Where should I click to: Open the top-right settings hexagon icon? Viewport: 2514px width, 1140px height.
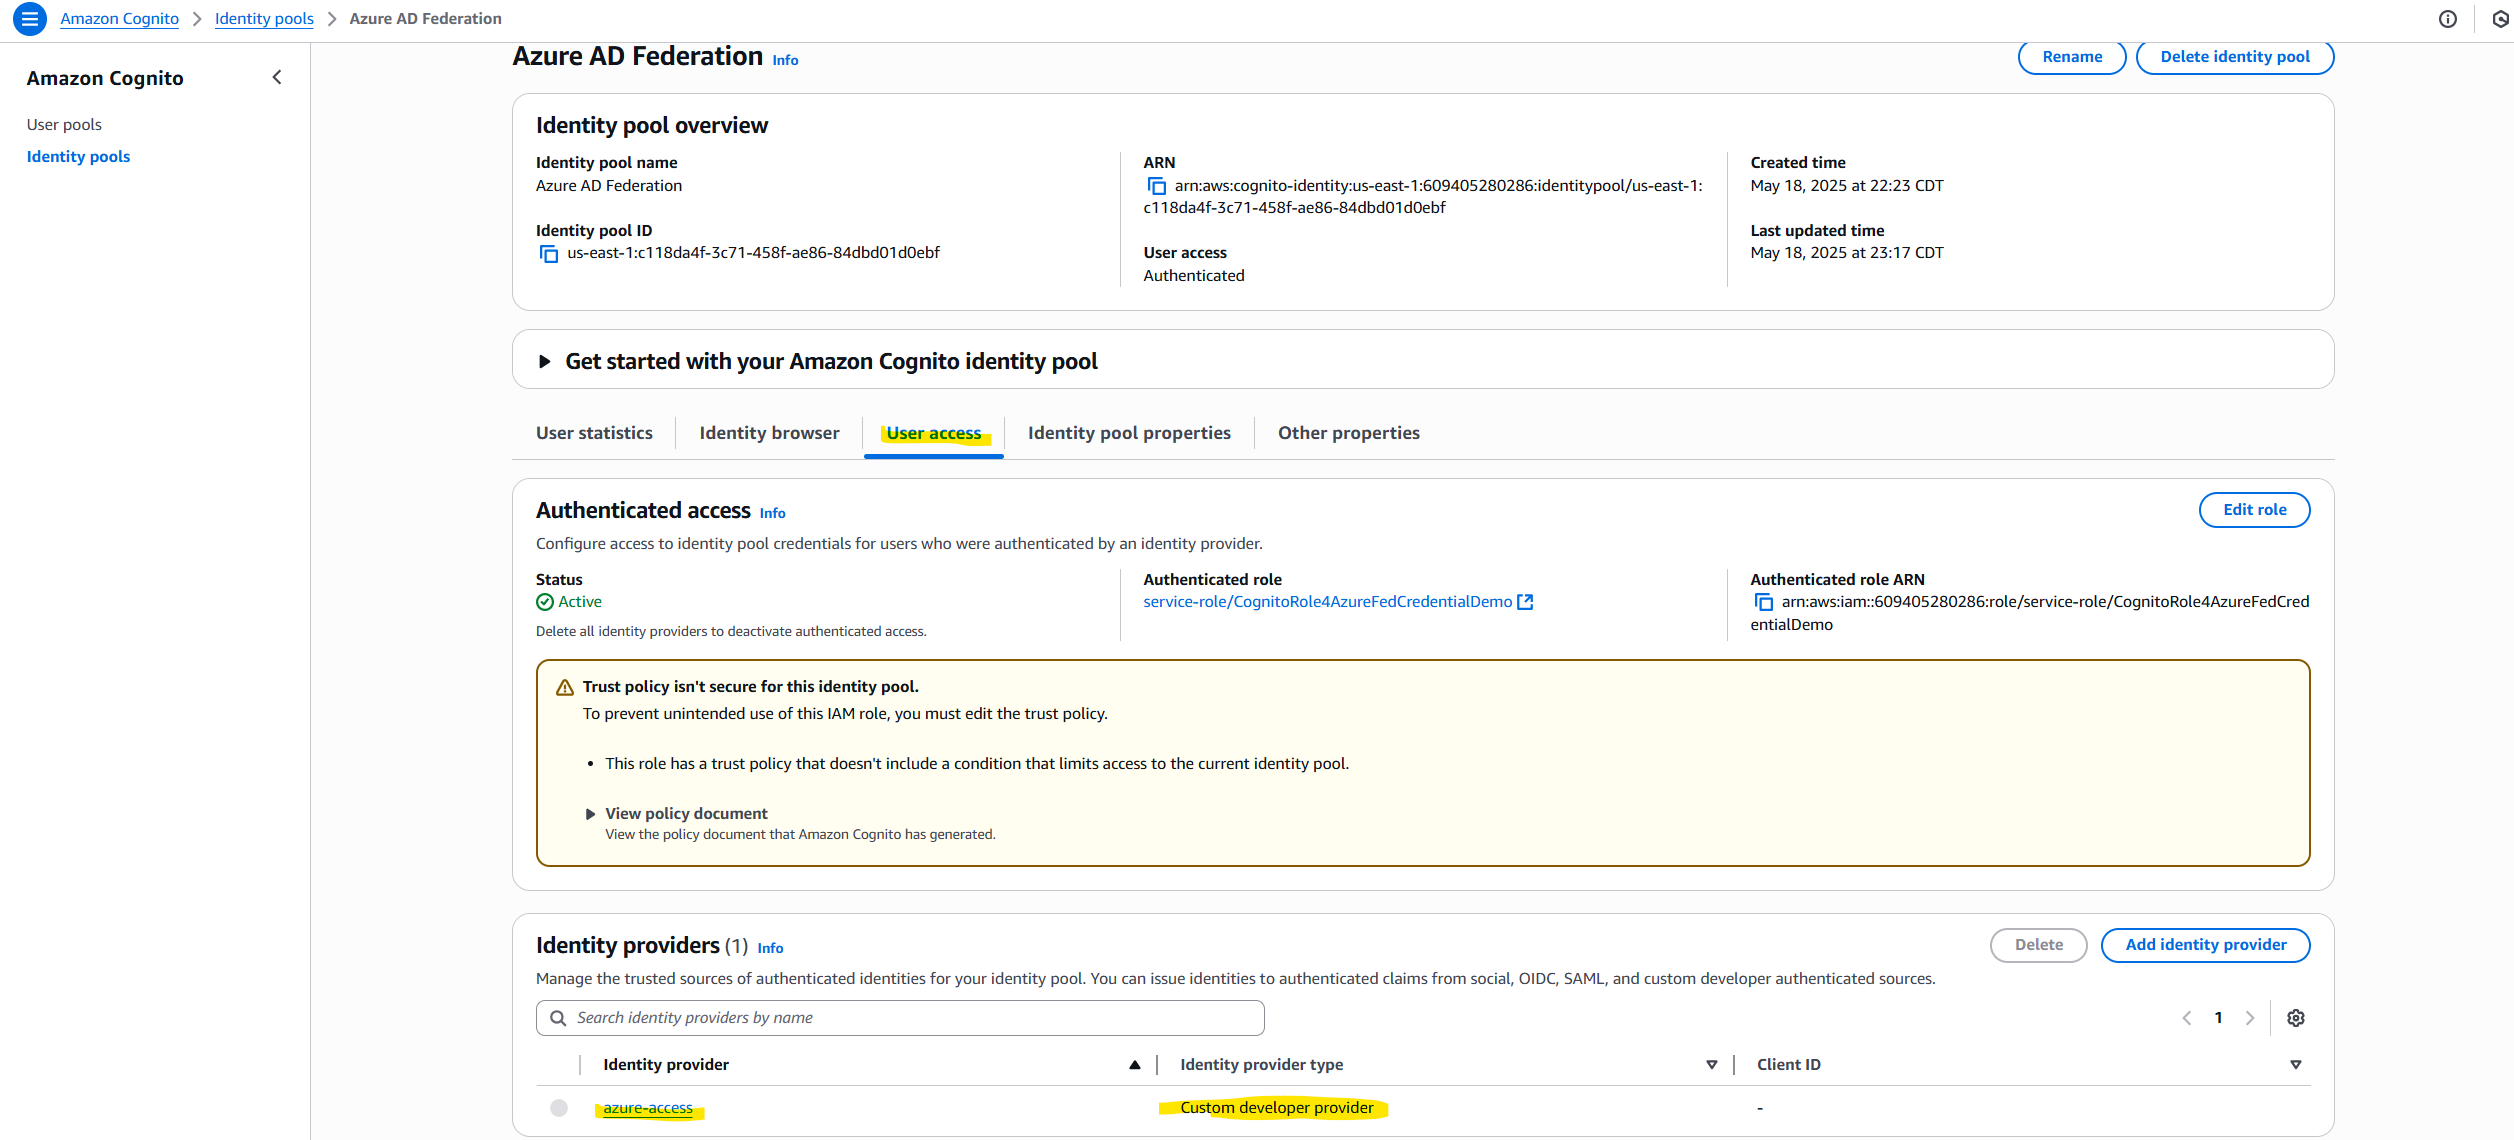tap(2500, 19)
